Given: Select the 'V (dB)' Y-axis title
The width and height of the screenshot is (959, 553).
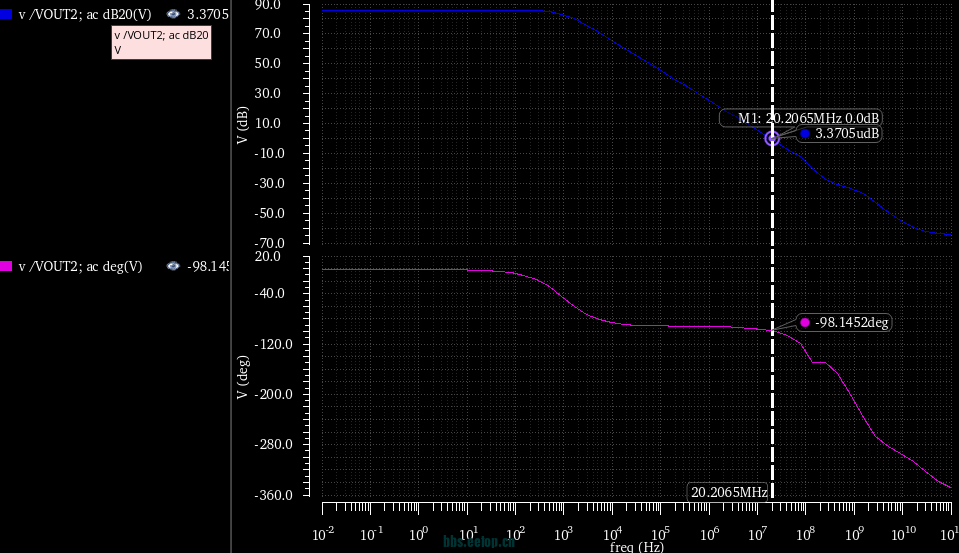Looking at the screenshot, I should click(x=243, y=126).
